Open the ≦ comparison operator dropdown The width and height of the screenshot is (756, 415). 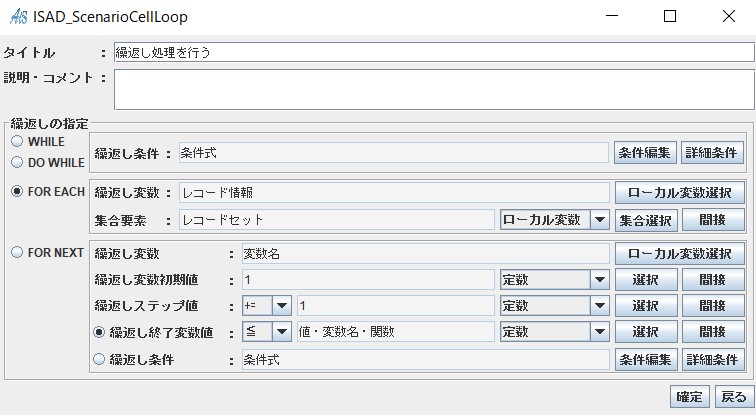coord(267,332)
